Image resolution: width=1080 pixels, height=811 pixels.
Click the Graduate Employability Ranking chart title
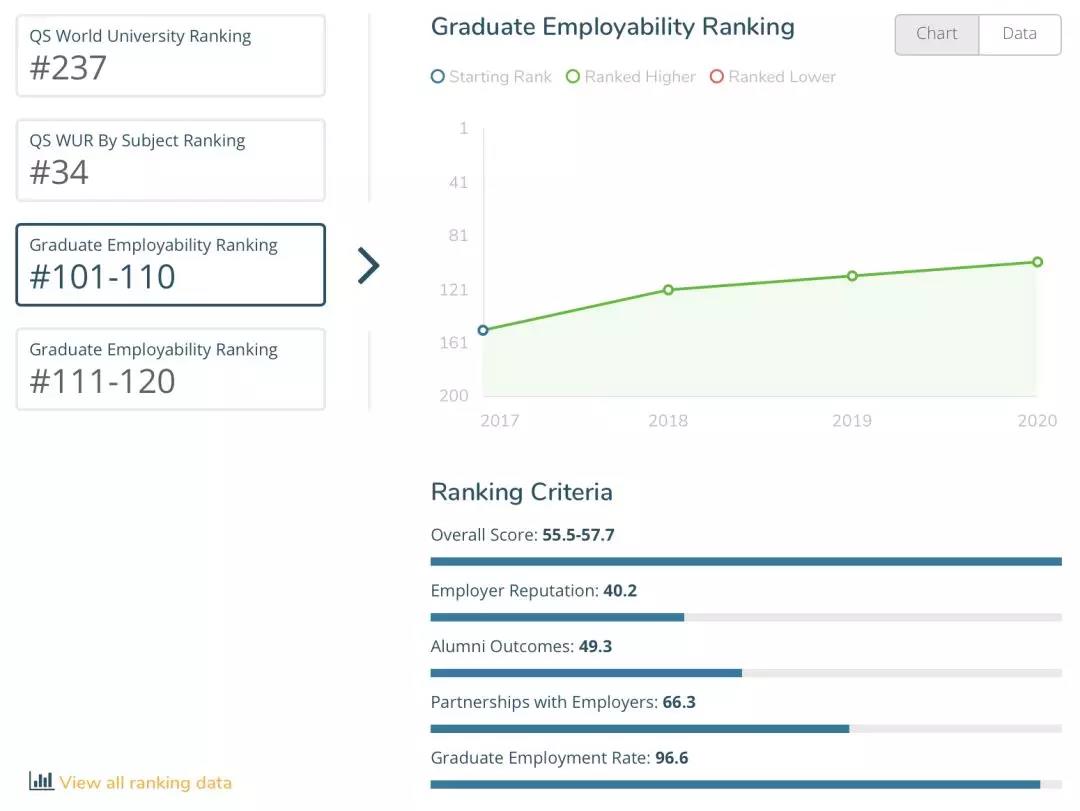(612, 27)
